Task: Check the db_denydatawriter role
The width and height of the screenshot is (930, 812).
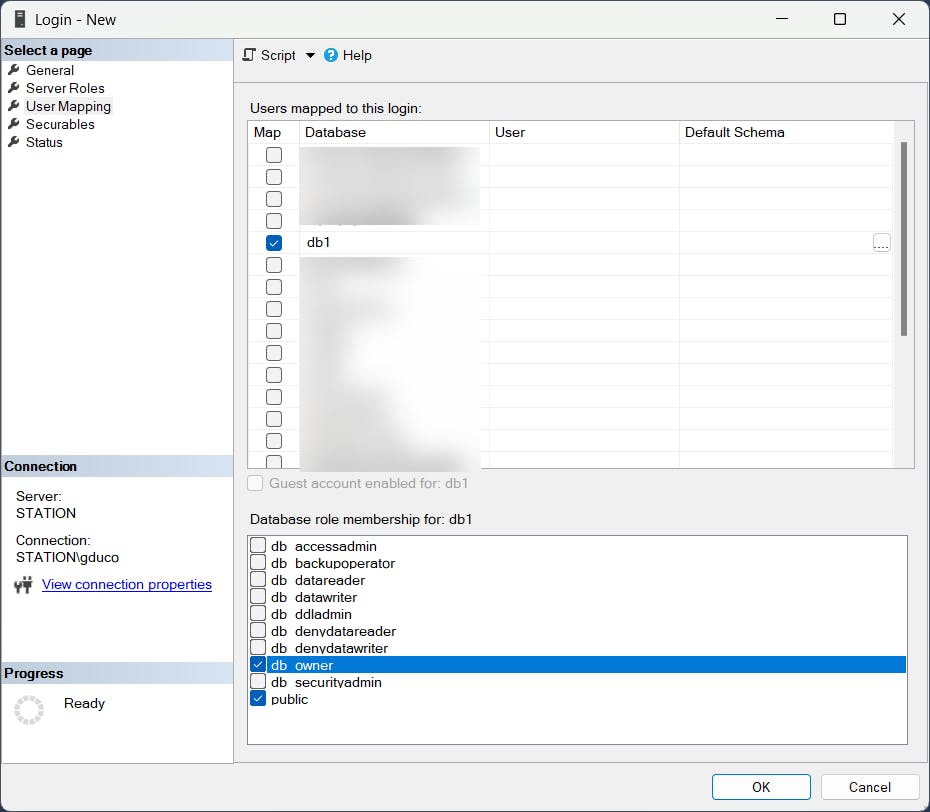Action: [x=258, y=647]
